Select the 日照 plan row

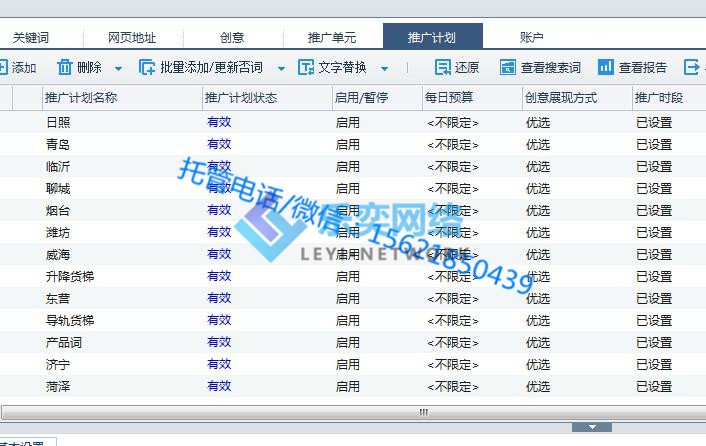353,122
